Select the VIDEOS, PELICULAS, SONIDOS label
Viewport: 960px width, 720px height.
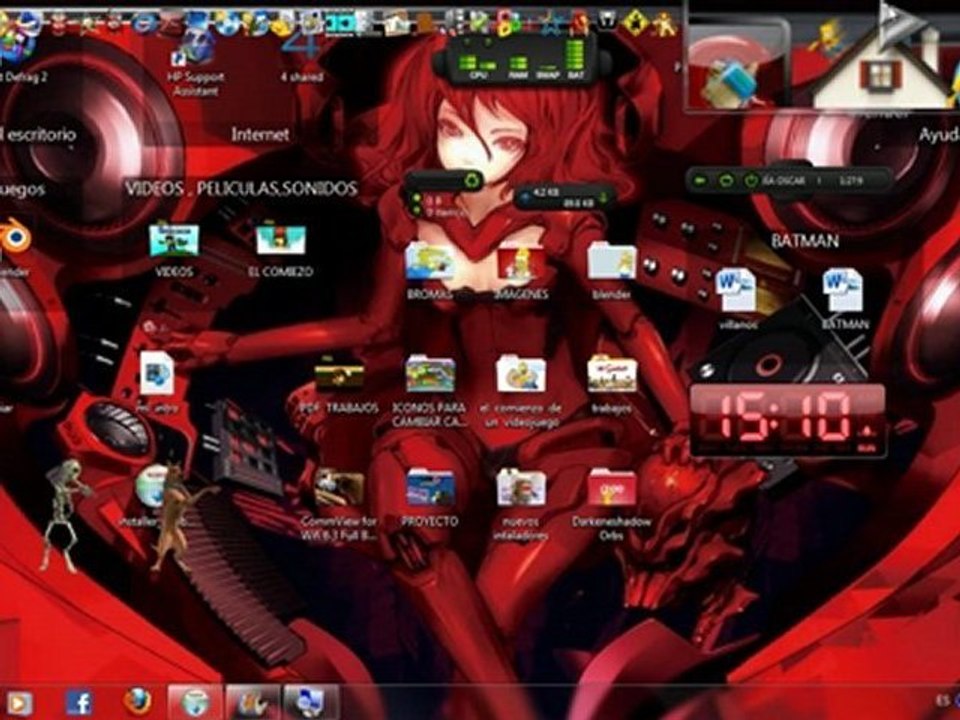[x=241, y=188]
